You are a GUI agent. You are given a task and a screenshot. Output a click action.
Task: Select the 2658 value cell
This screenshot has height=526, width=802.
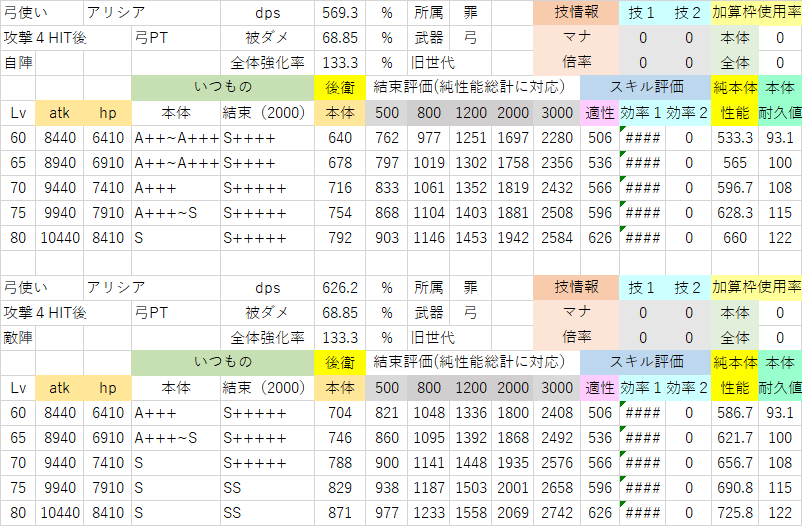557,488
